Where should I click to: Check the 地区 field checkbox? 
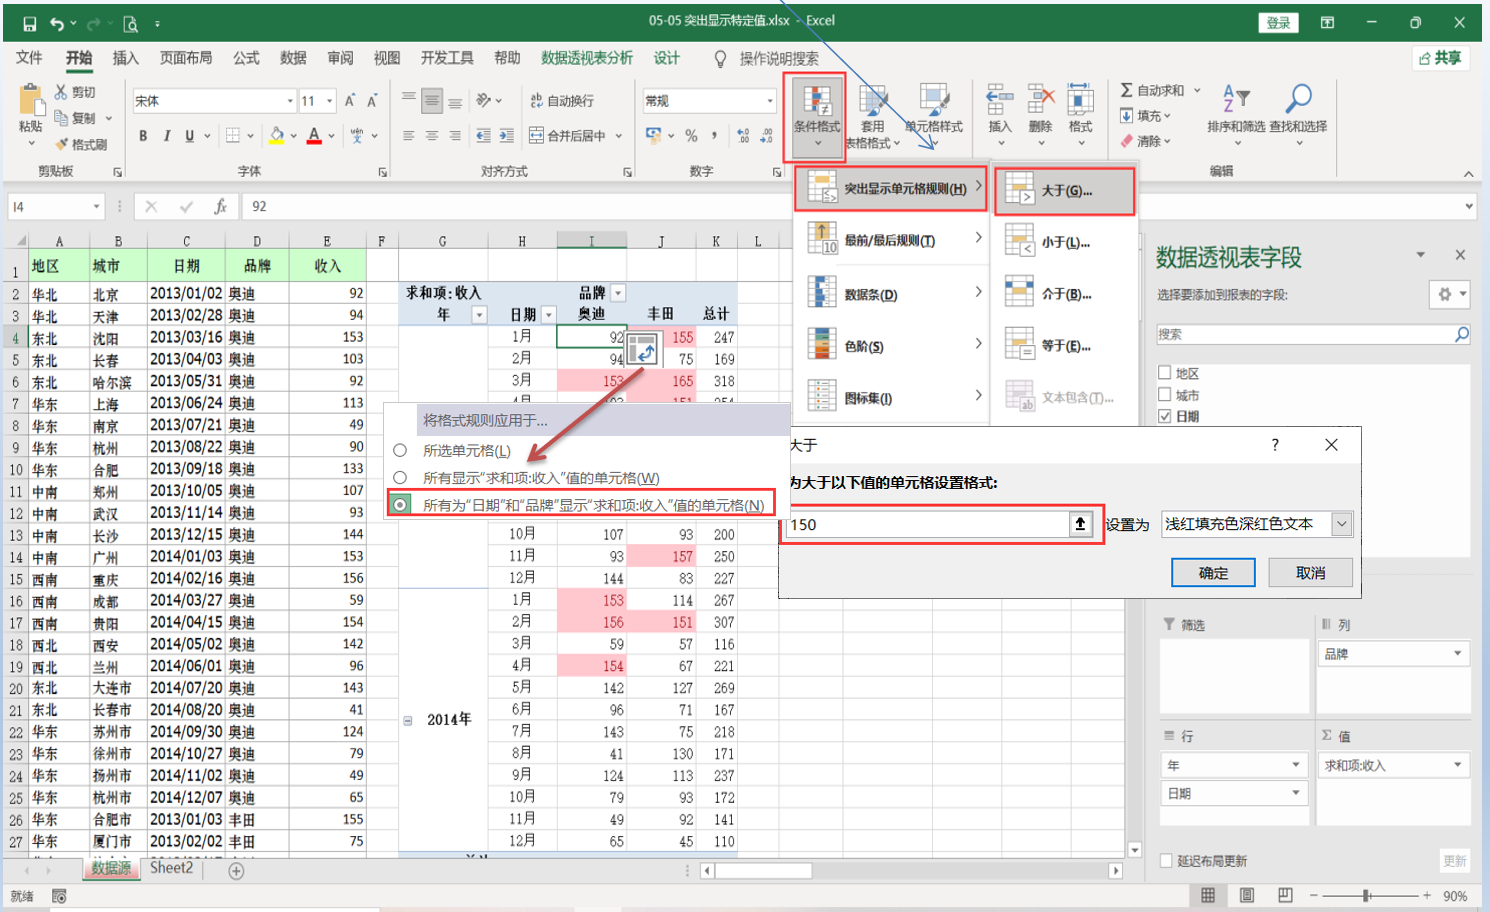point(1165,373)
